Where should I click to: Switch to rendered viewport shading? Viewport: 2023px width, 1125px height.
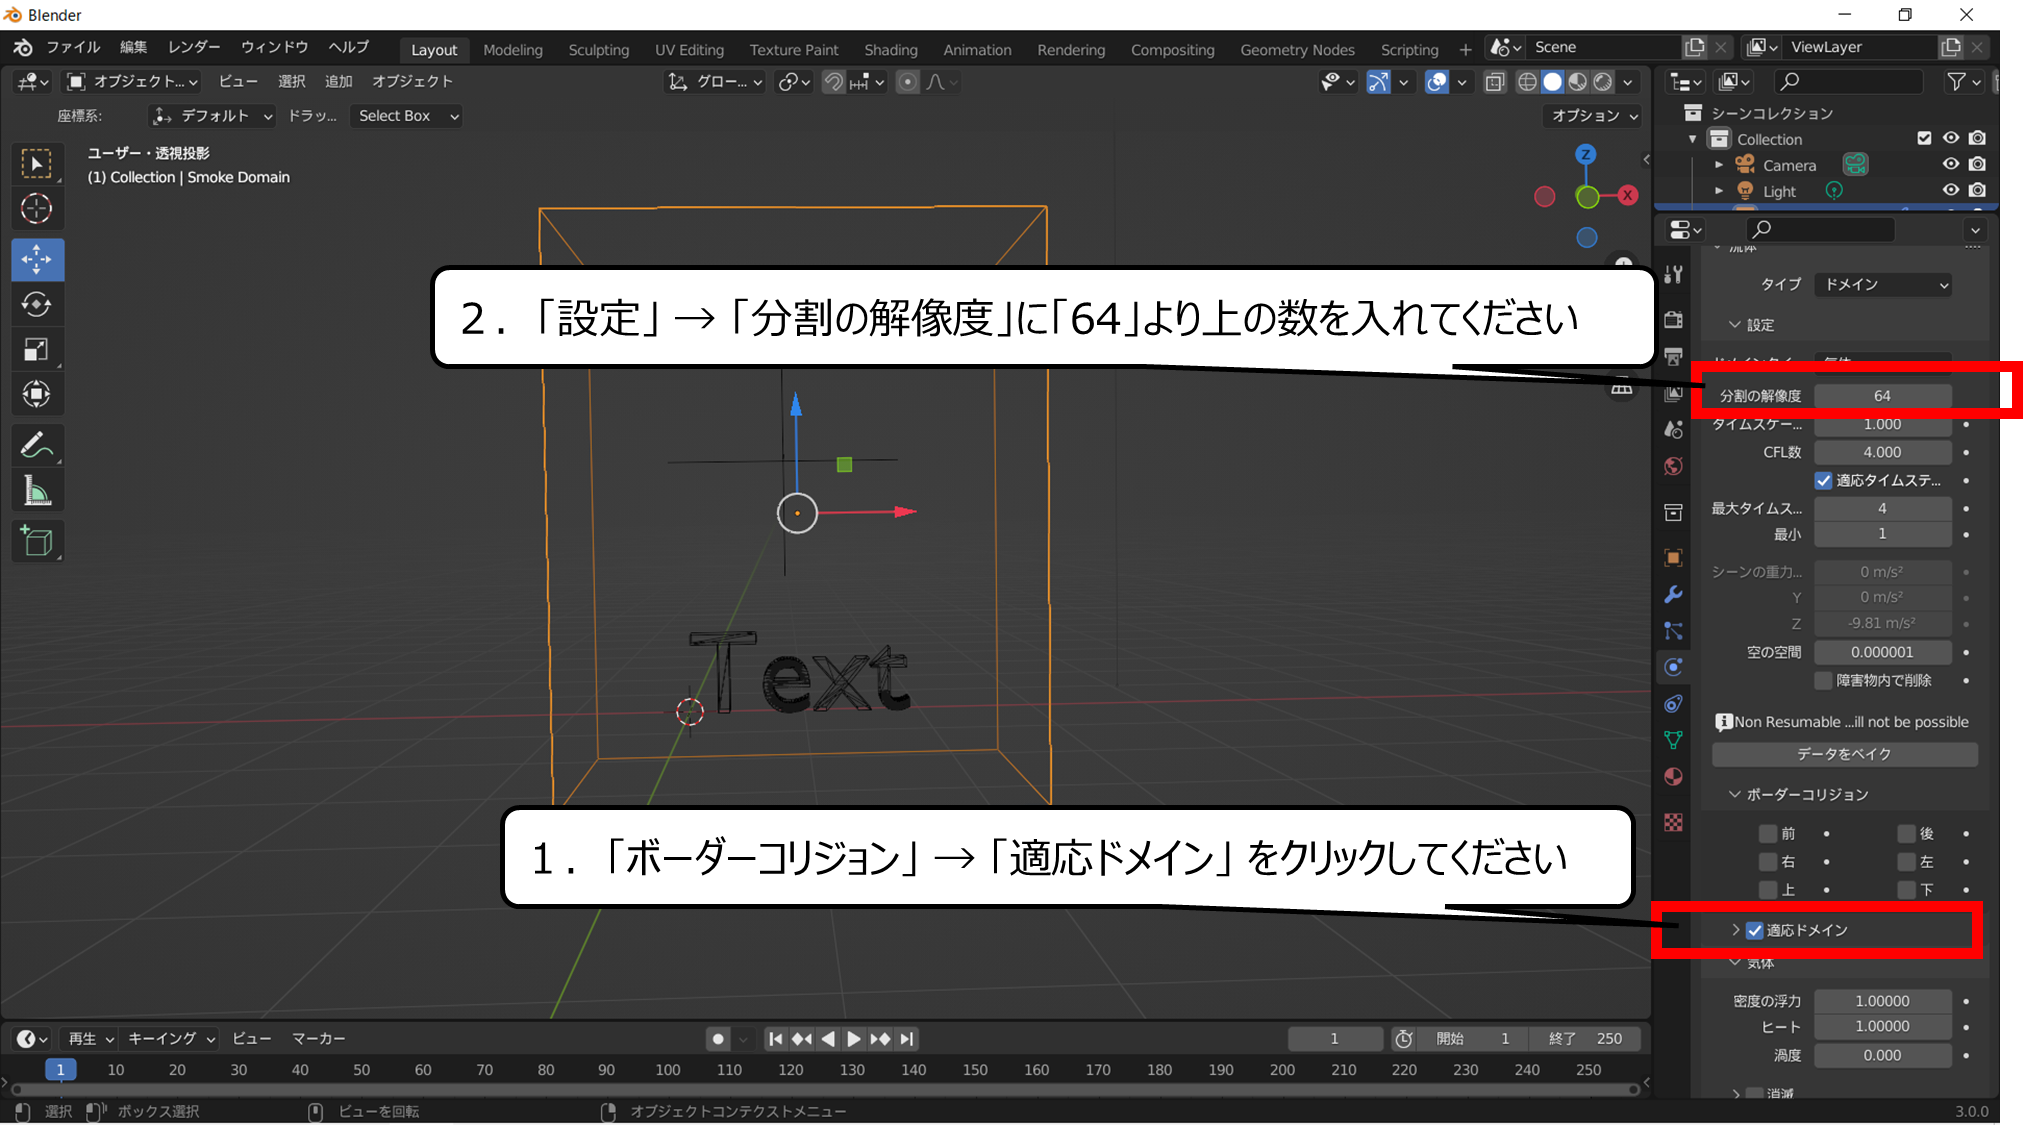[1602, 82]
